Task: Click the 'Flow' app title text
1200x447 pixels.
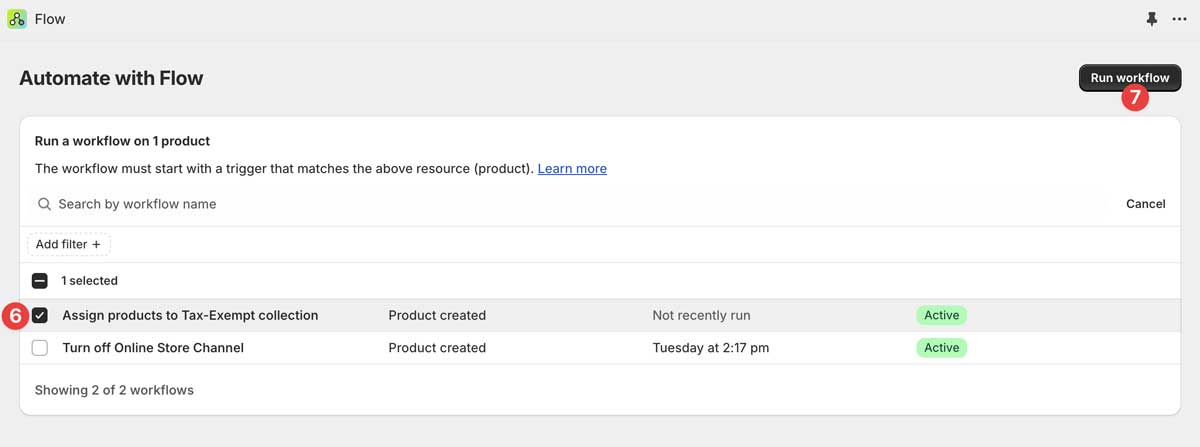Action: [x=50, y=19]
